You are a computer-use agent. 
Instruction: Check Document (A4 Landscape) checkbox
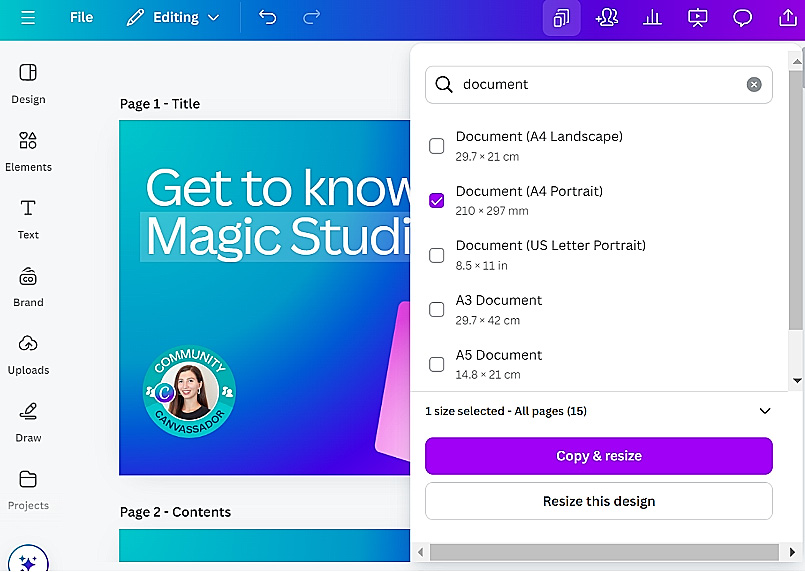436,146
